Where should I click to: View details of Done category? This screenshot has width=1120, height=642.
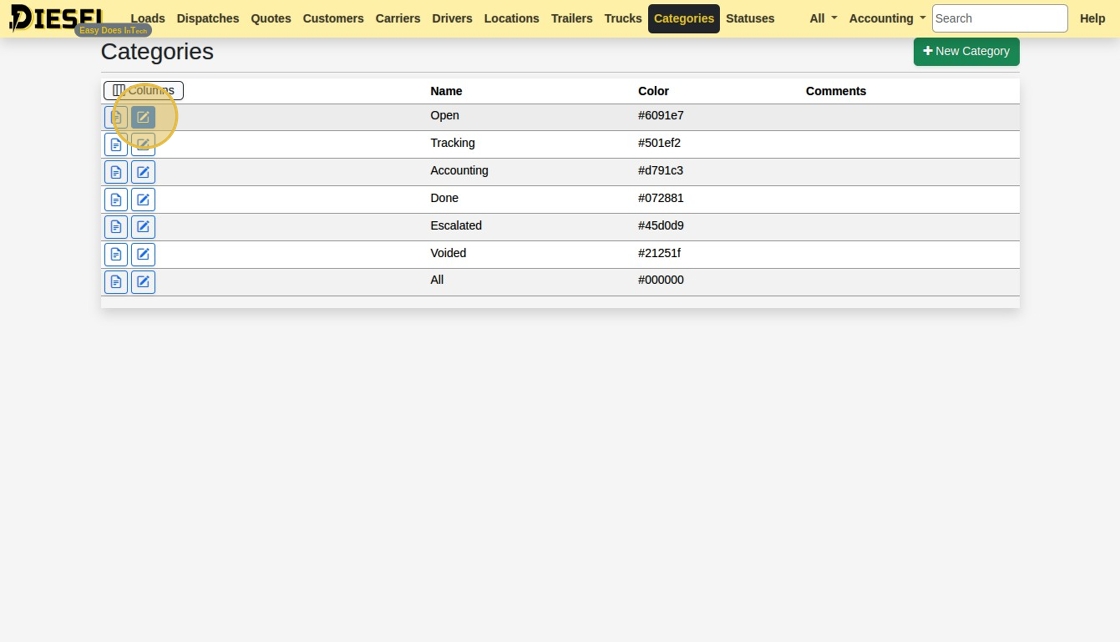click(116, 199)
